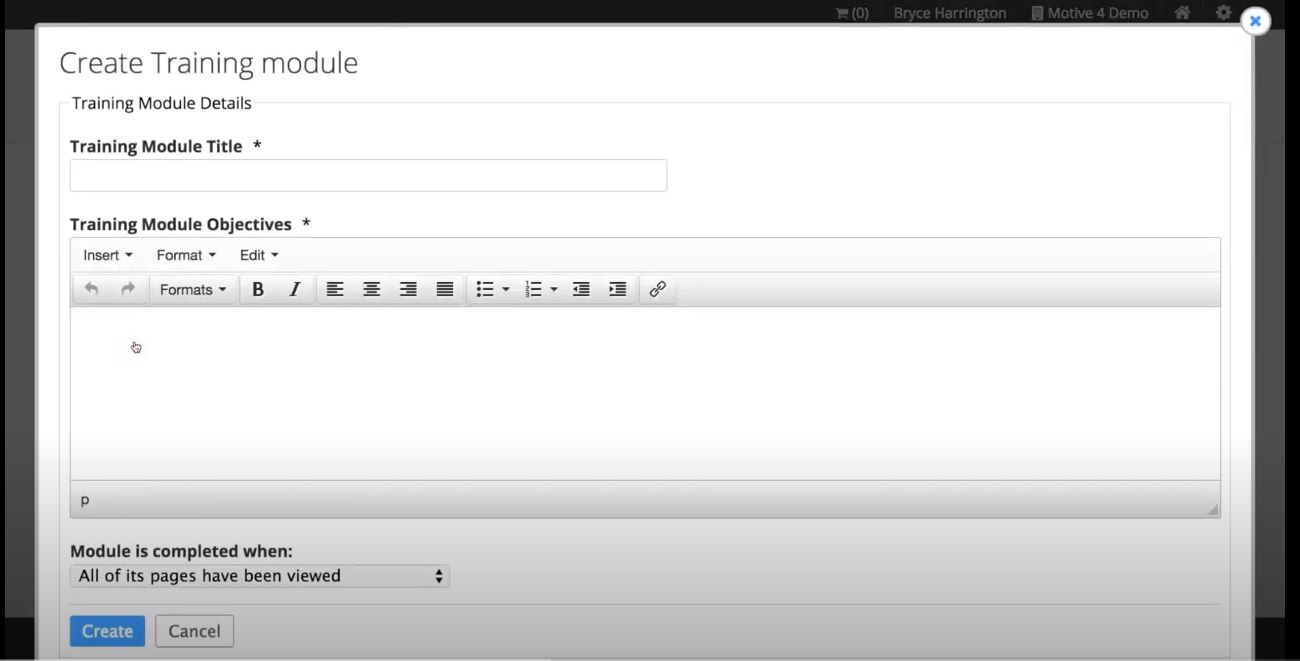Decrease indent of text
Viewport: 1300px width, 661px height.
[x=581, y=289]
